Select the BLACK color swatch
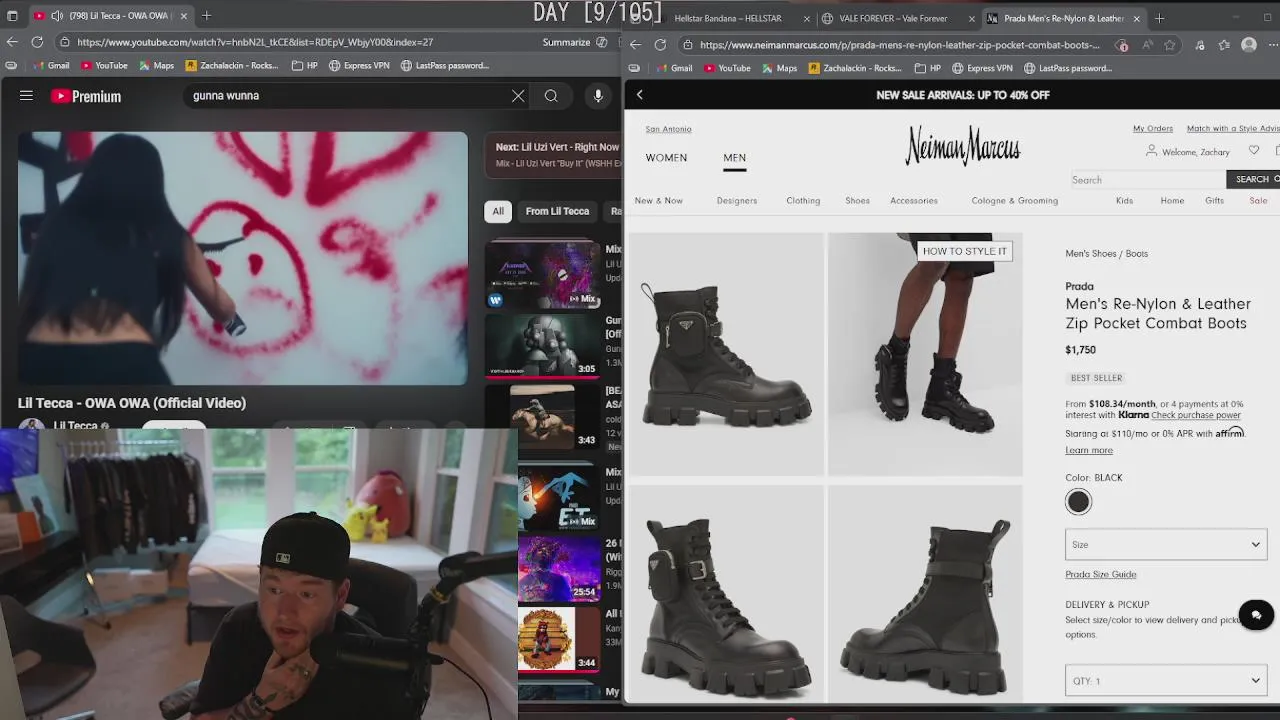Viewport: 1280px width, 720px height. tap(1078, 502)
